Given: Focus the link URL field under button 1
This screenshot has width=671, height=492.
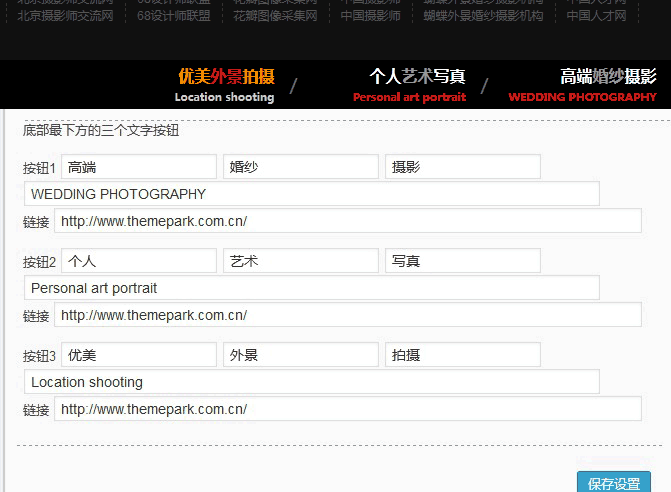Looking at the screenshot, I should point(347,221).
